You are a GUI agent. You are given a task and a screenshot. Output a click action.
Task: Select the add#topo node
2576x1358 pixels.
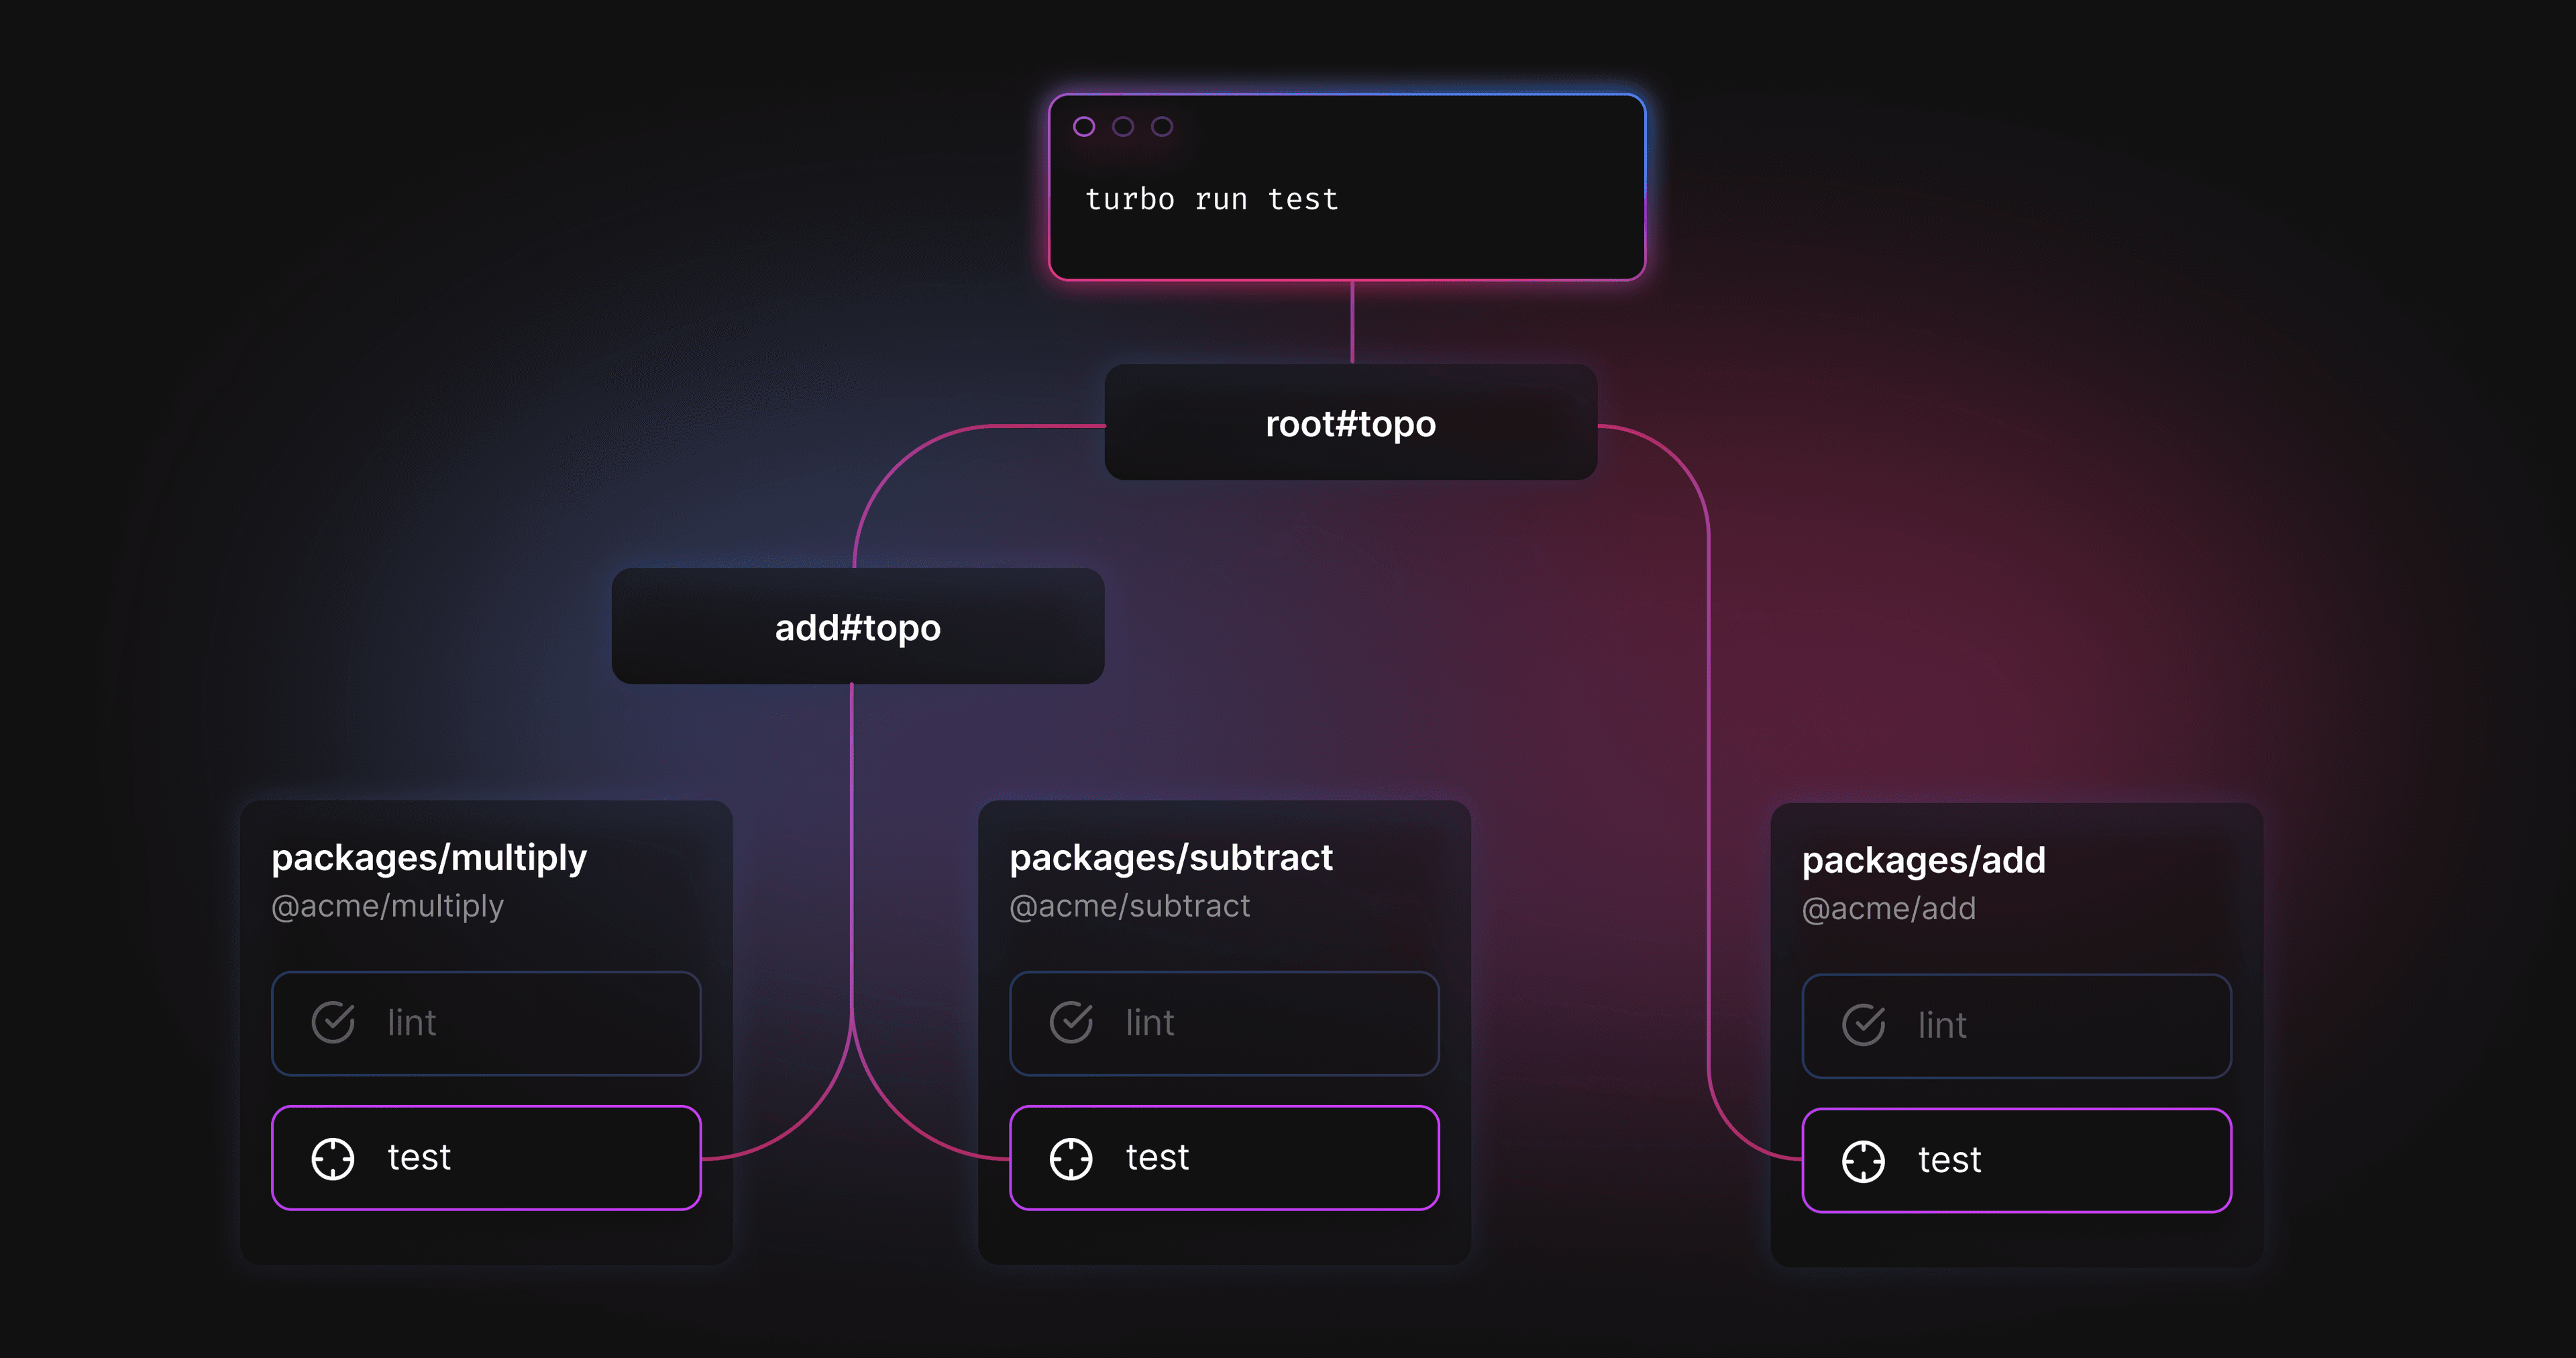(857, 627)
